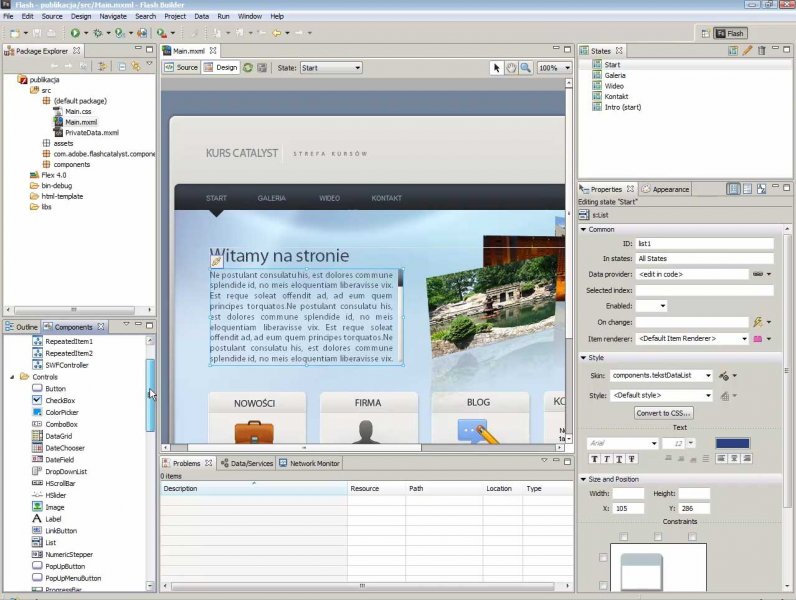The height and width of the screenshot is (600, 796).
Task: Click the Convert to CSS button
Action: tap(663, 413)
